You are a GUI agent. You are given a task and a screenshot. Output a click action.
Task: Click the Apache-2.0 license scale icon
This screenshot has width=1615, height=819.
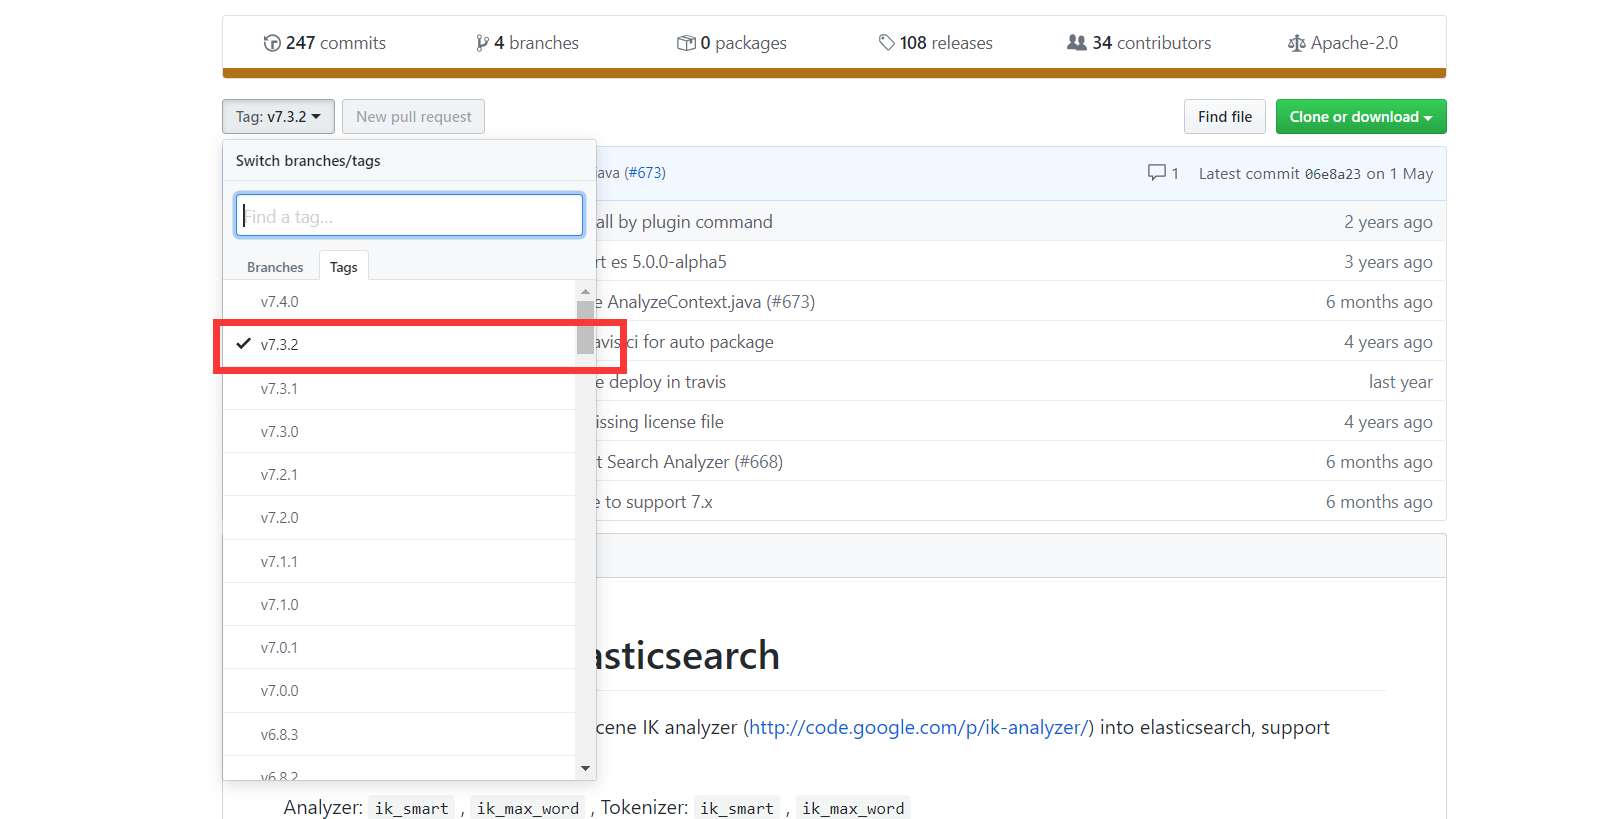[1297, 43]
